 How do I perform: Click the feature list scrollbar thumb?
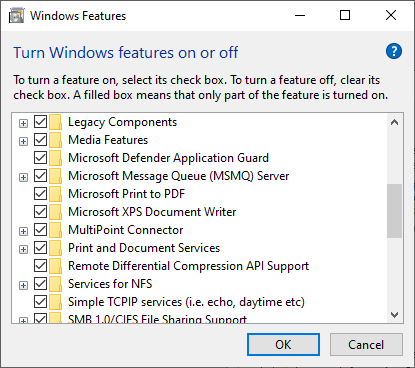point(395,211)
